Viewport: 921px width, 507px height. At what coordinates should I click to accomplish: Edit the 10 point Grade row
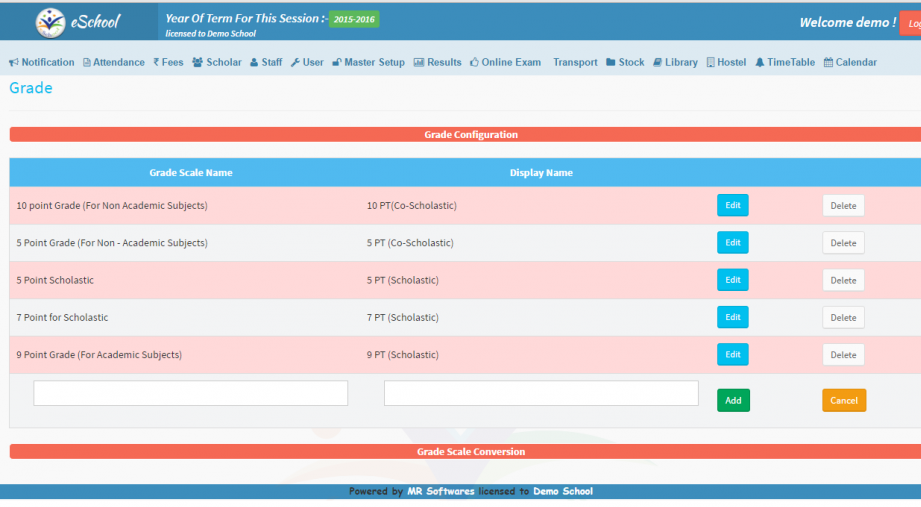[x=732, y=206]
